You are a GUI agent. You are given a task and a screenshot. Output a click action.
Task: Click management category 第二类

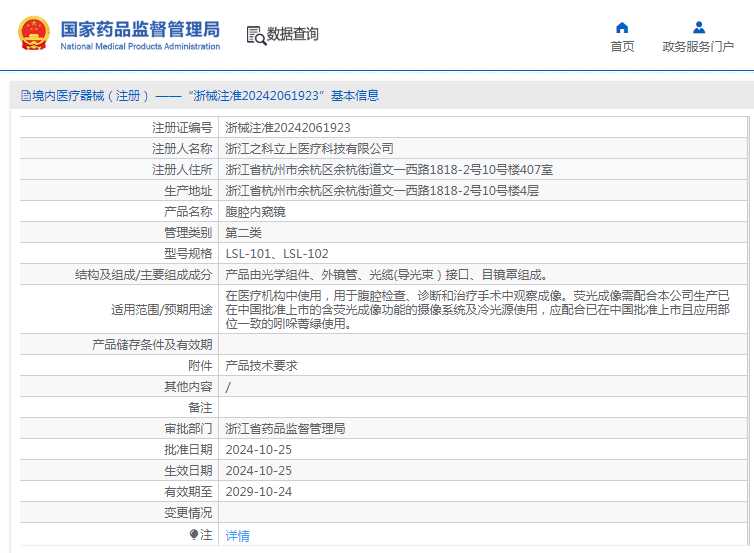pyautogui.click(x=243, y=233)
